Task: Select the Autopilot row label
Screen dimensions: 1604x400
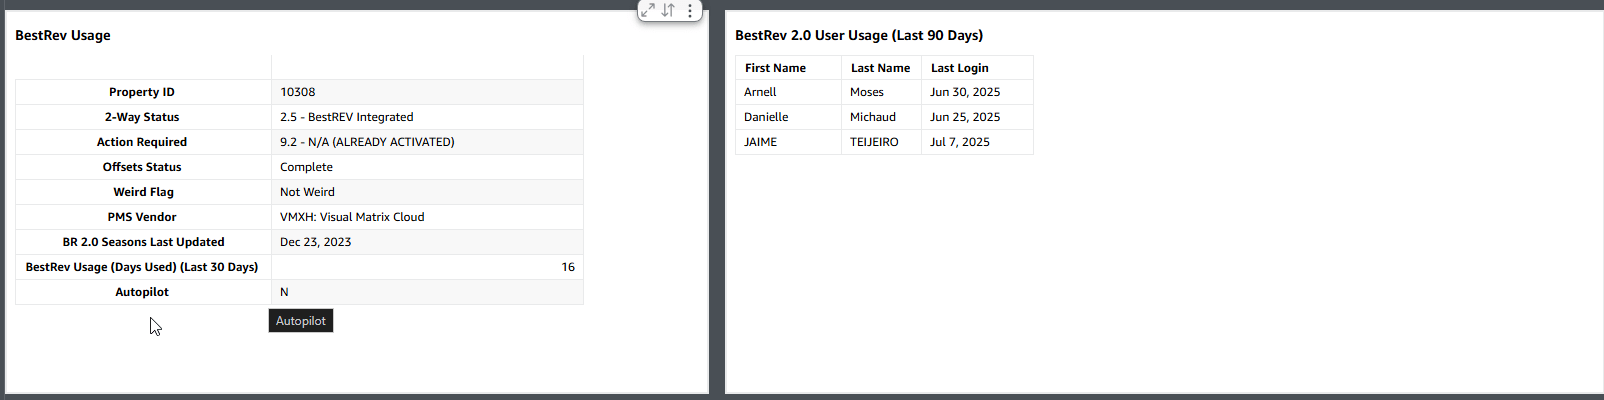Action: pos(142,292)
